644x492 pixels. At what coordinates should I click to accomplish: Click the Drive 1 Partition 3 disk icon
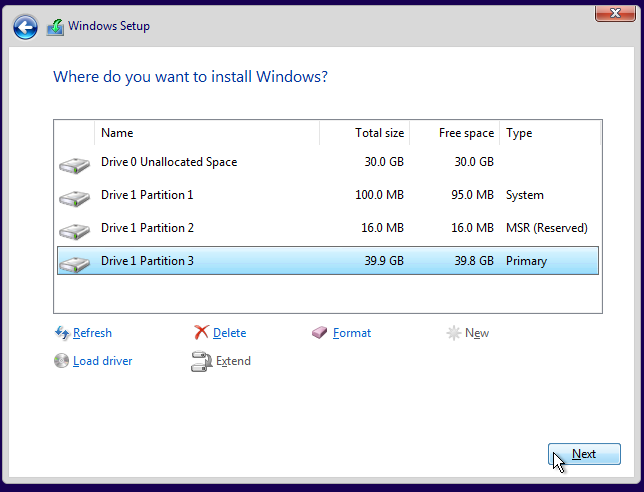pyautogui.click(x=74, y=264)
